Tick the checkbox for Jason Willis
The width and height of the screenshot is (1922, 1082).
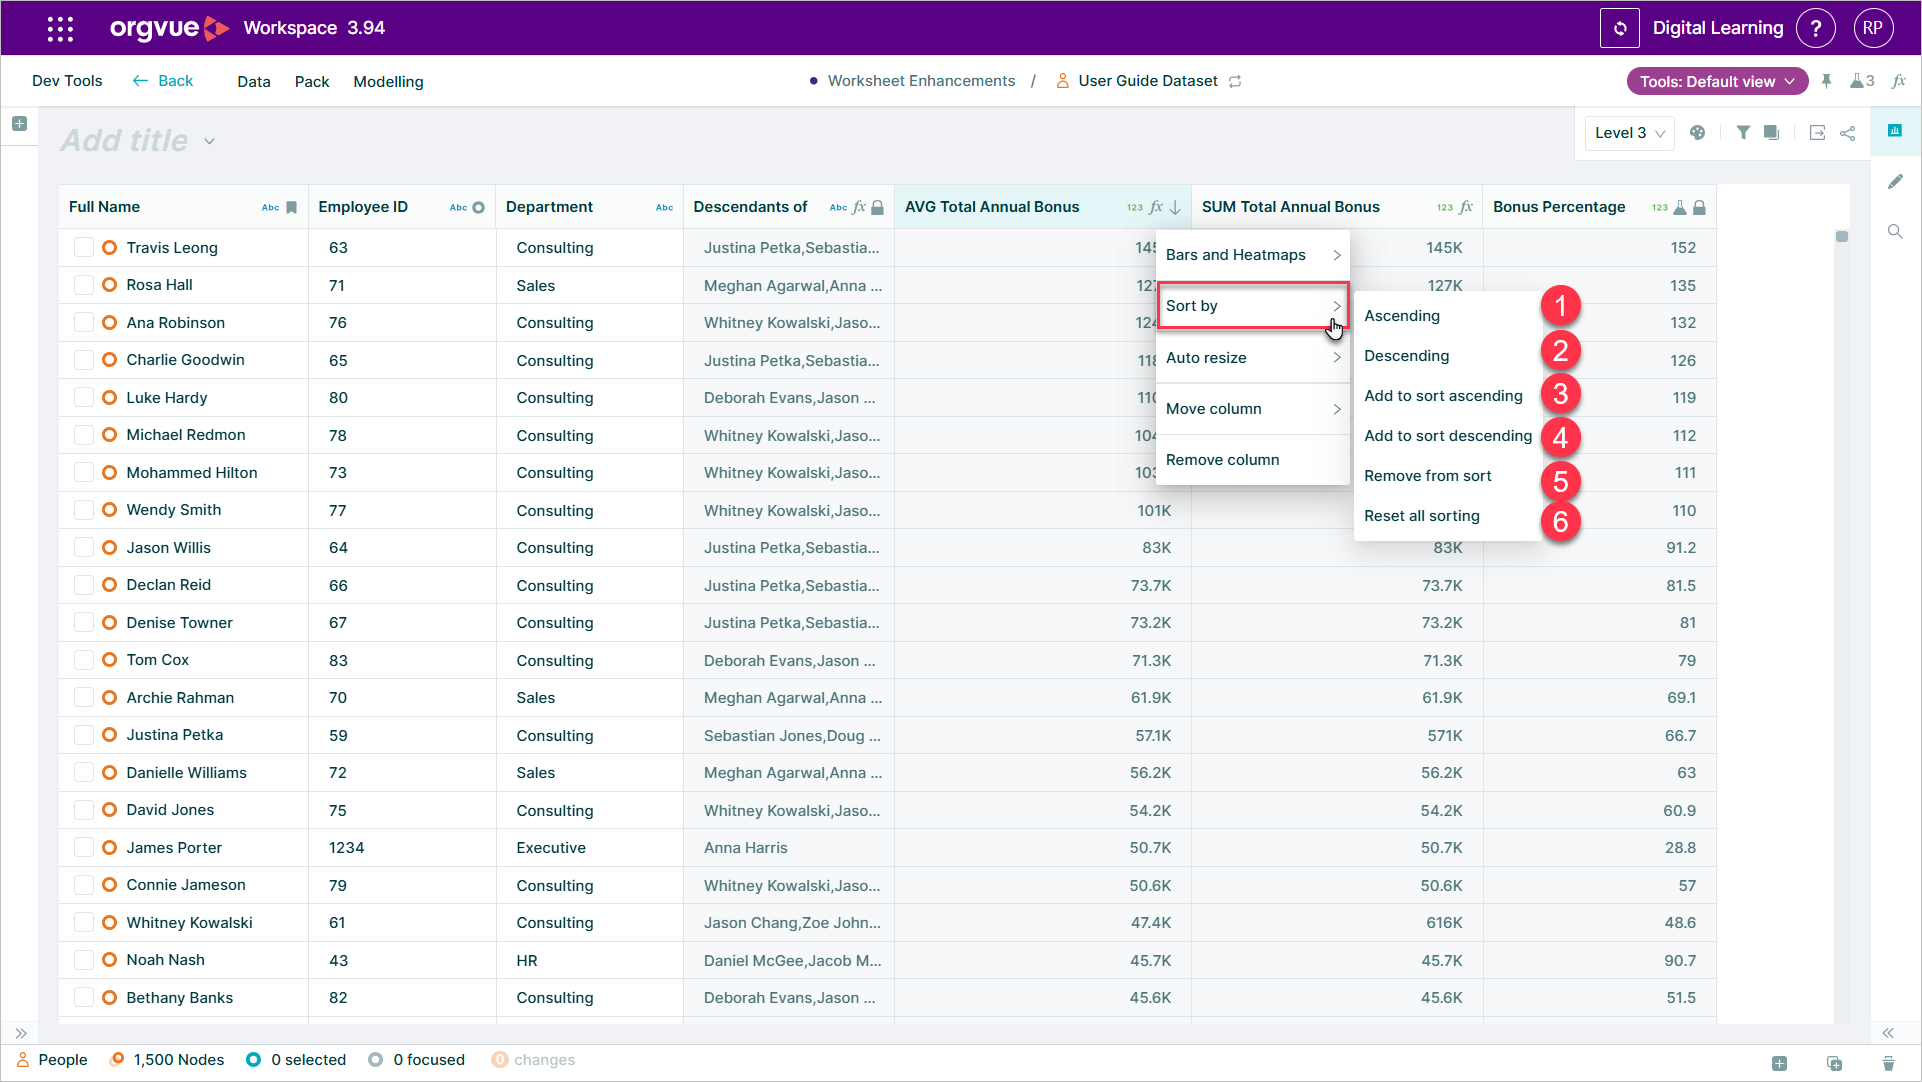(x=84, y=548)
